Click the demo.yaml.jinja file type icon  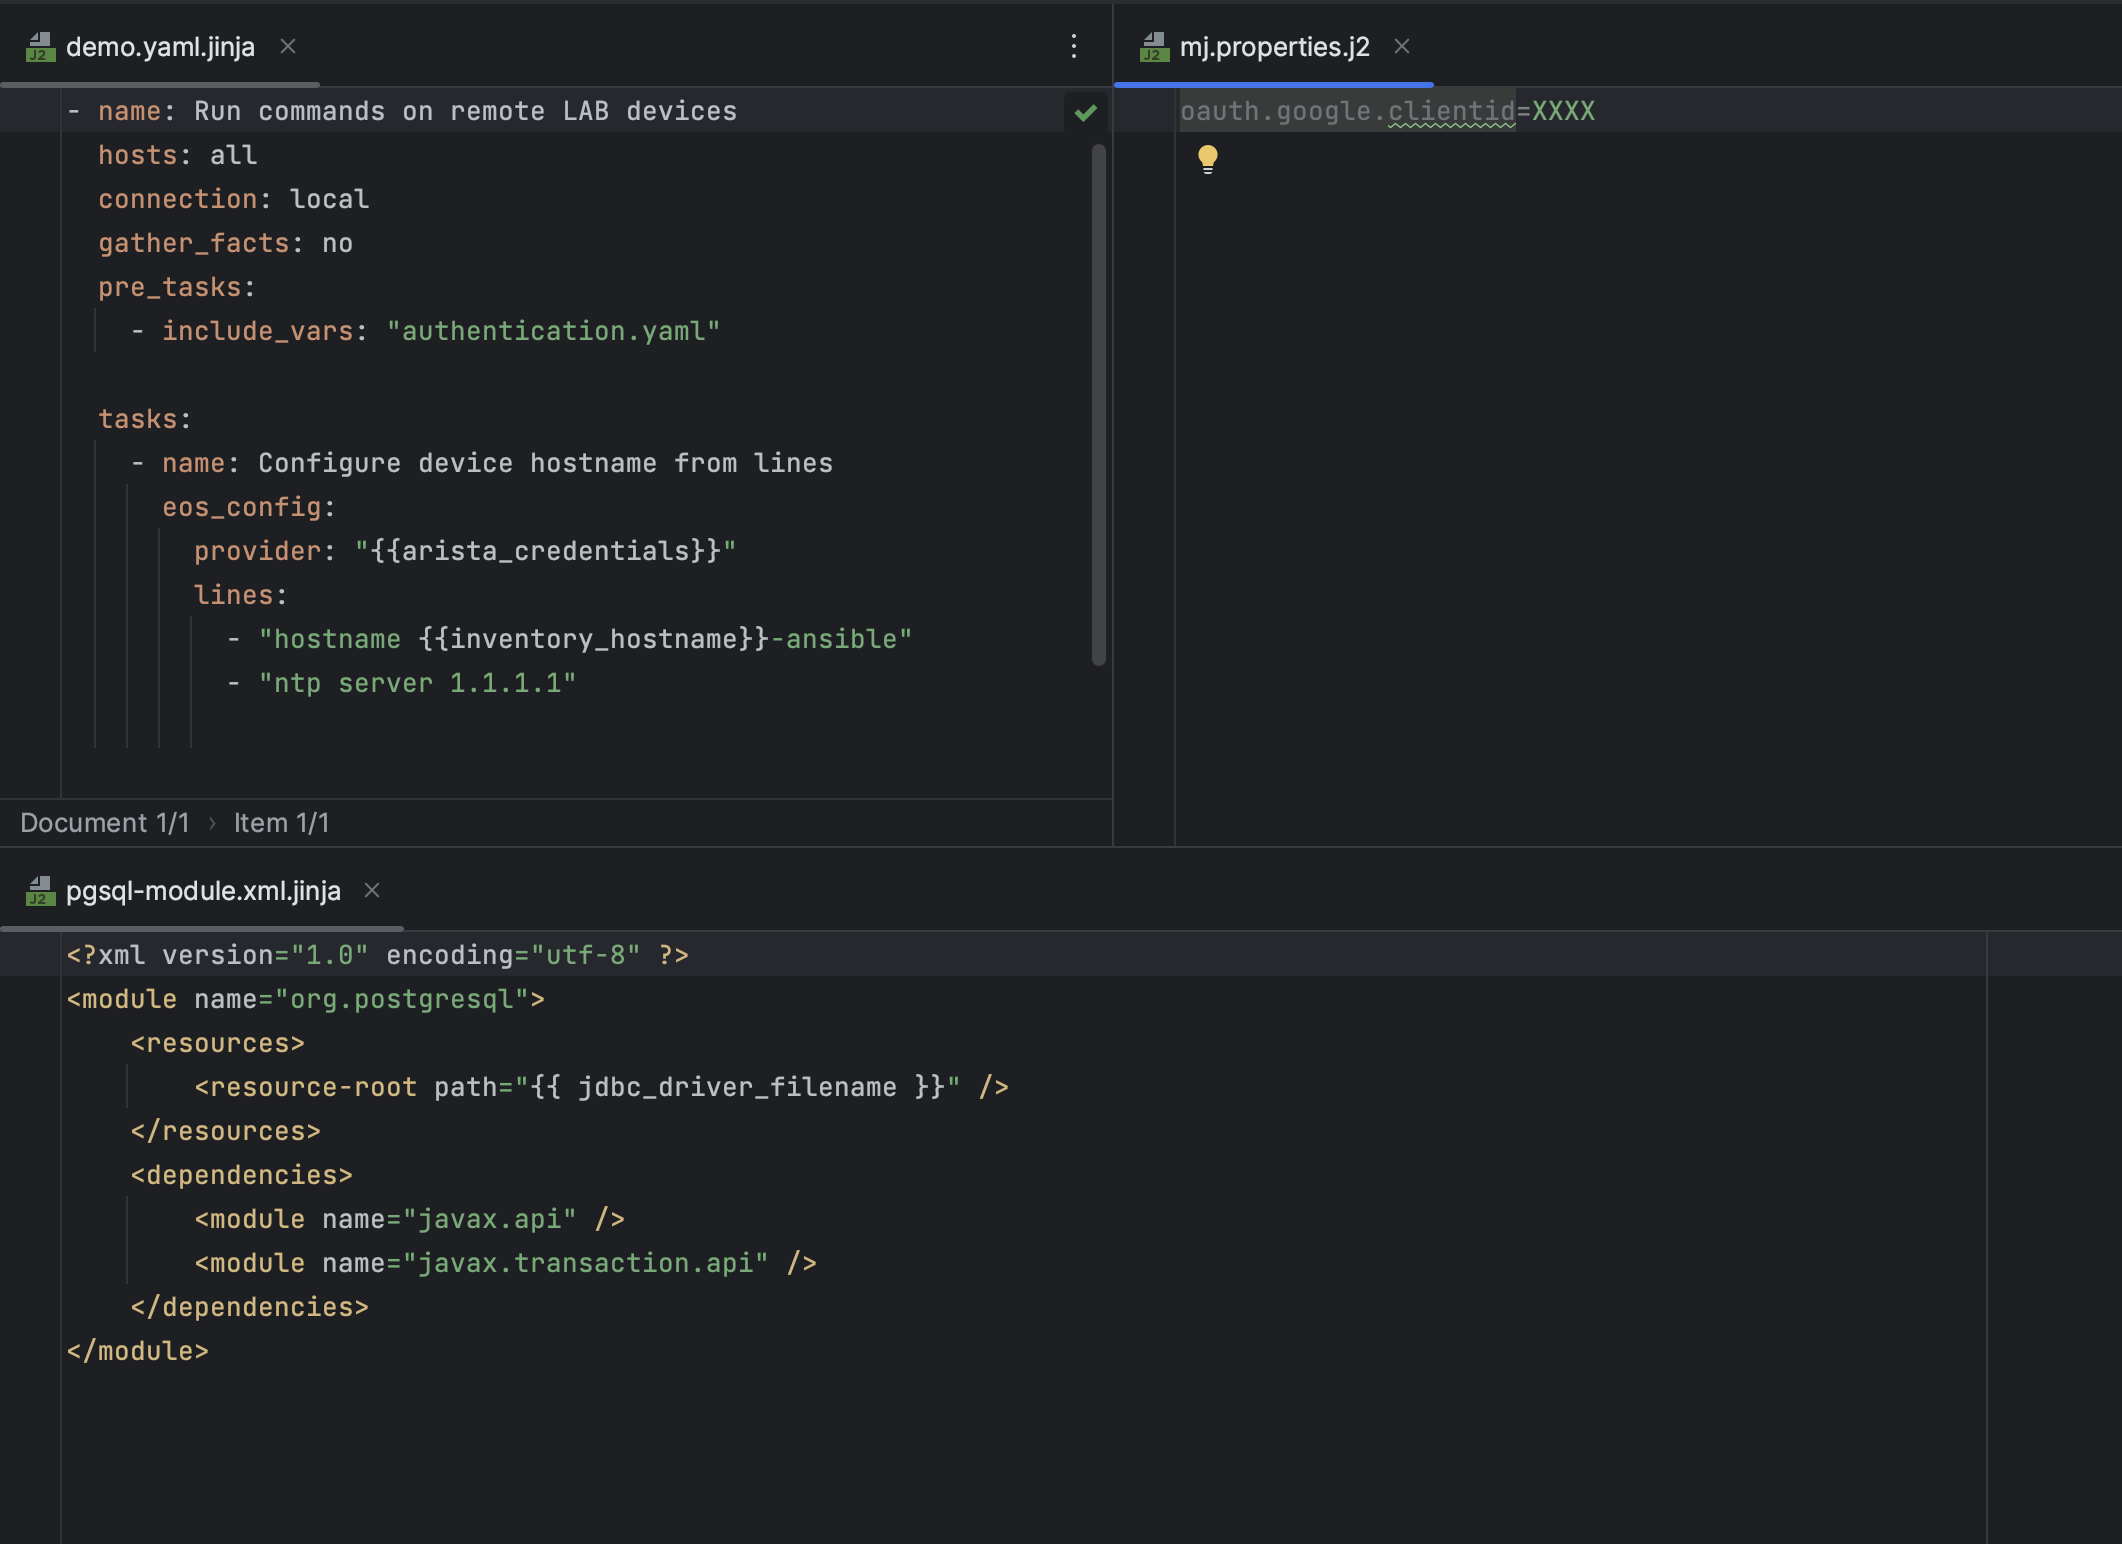click(40, 47)
